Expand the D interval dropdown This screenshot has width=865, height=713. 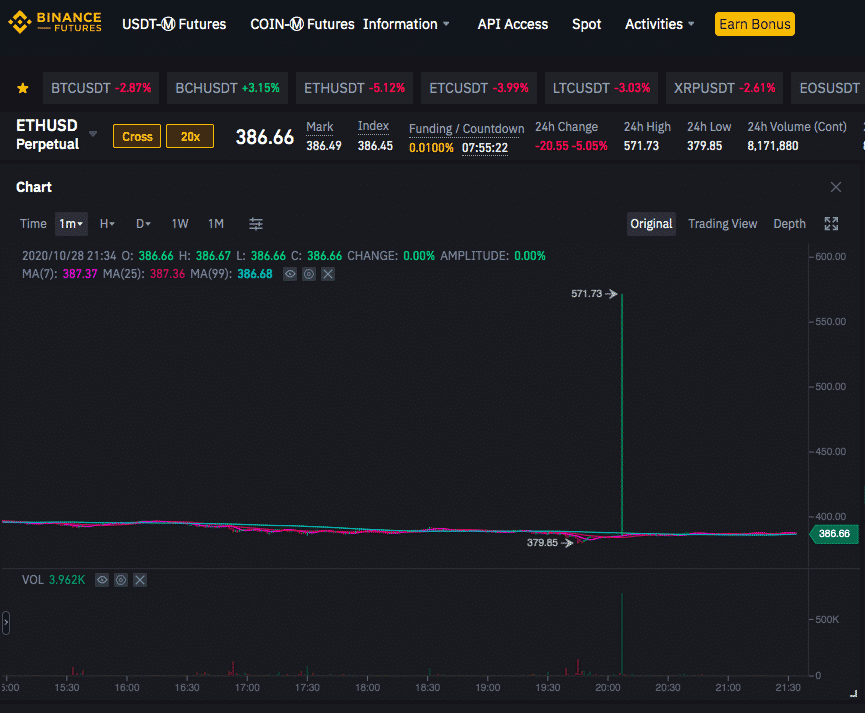(x=143, y=224)
